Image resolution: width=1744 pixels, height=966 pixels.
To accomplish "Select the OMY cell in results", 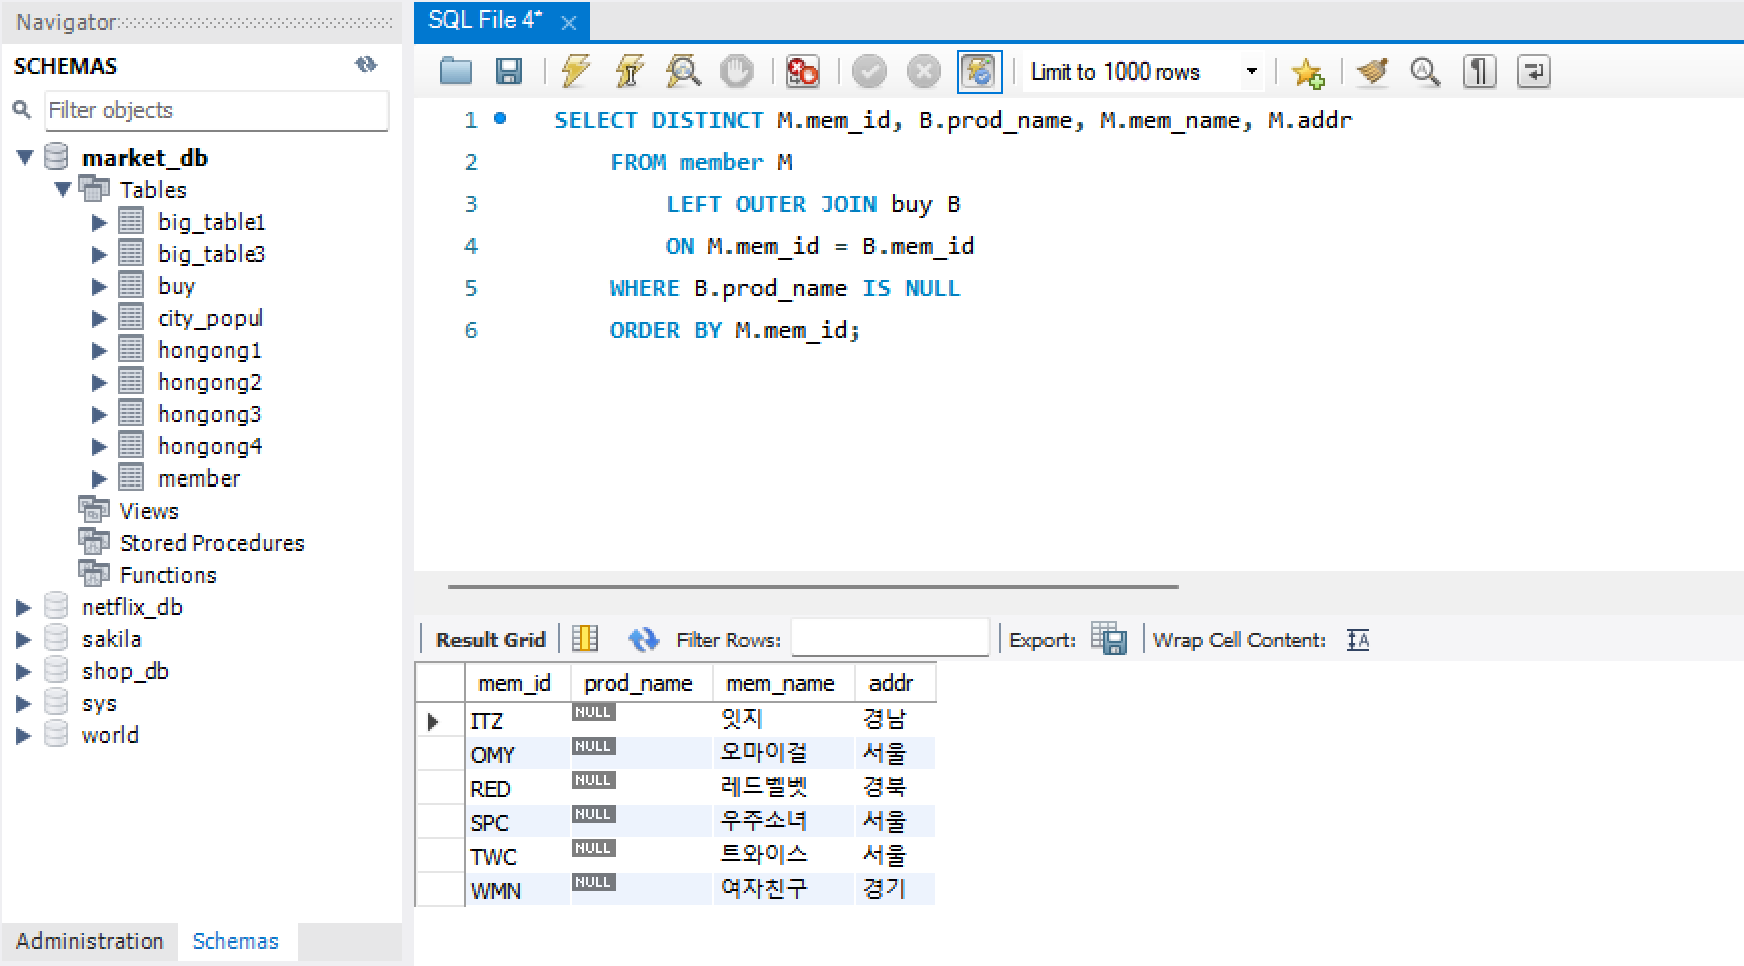I will point(517,754).
